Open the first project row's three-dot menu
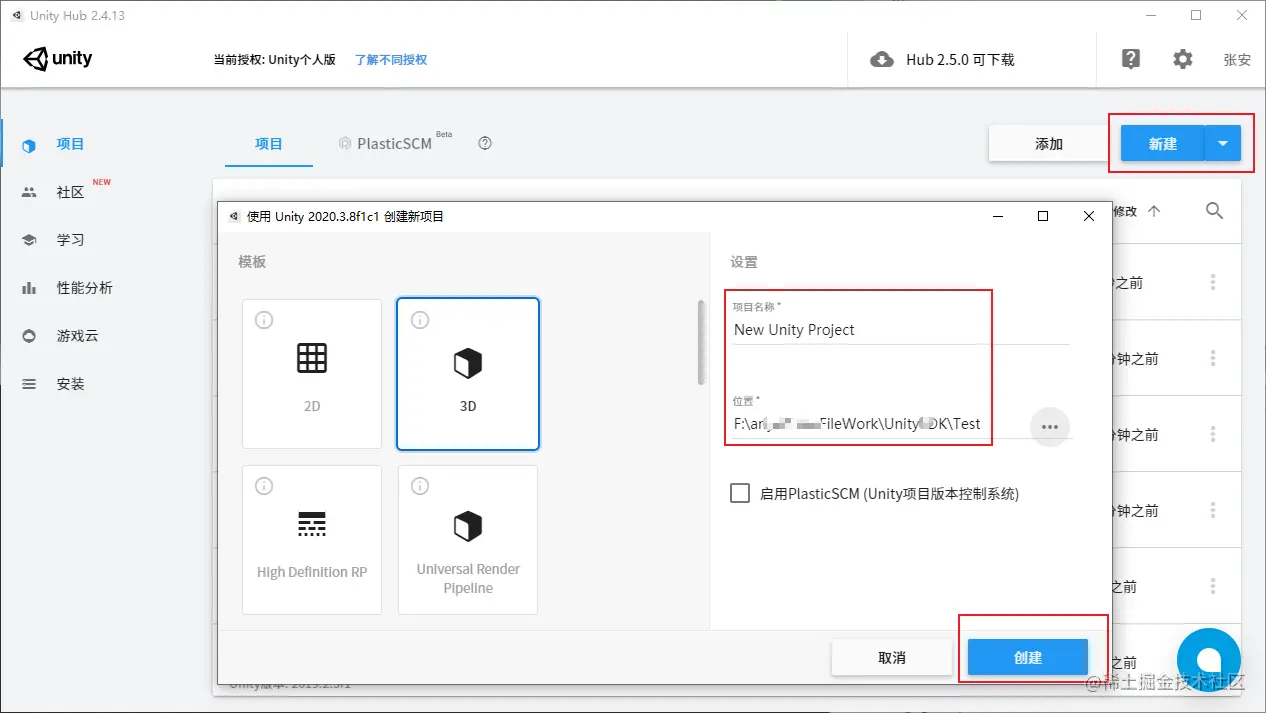 tap(1213, 283)
